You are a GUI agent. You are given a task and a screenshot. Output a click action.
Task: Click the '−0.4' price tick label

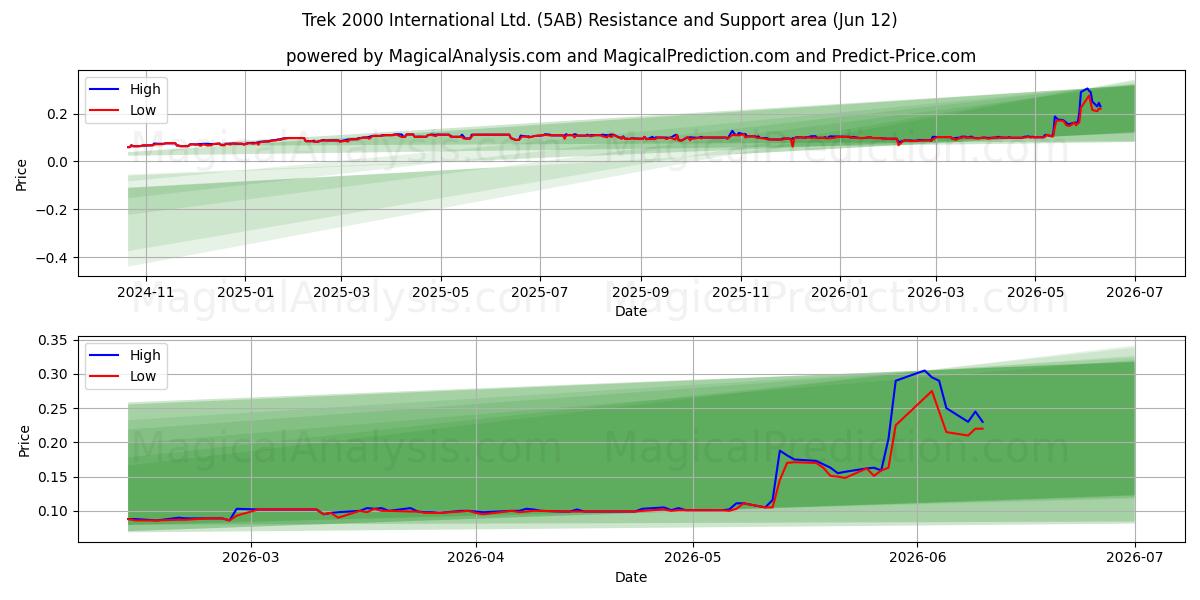(54, 258)
